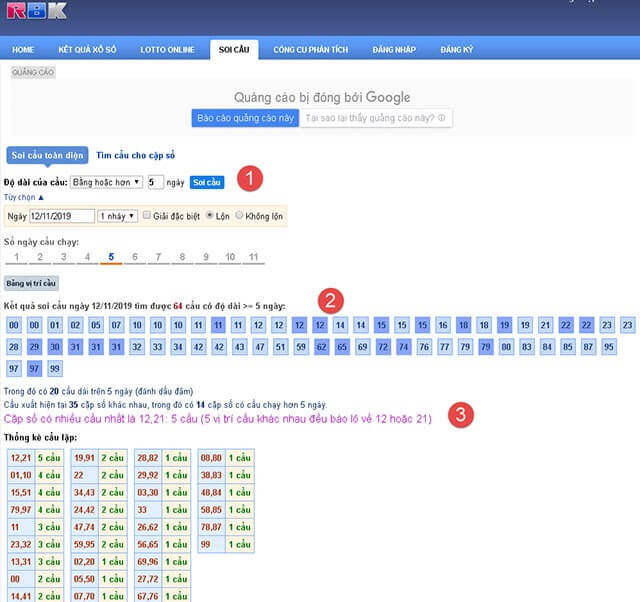Click number tile 23 in results

pyautogui.click(x=627, y=325)
